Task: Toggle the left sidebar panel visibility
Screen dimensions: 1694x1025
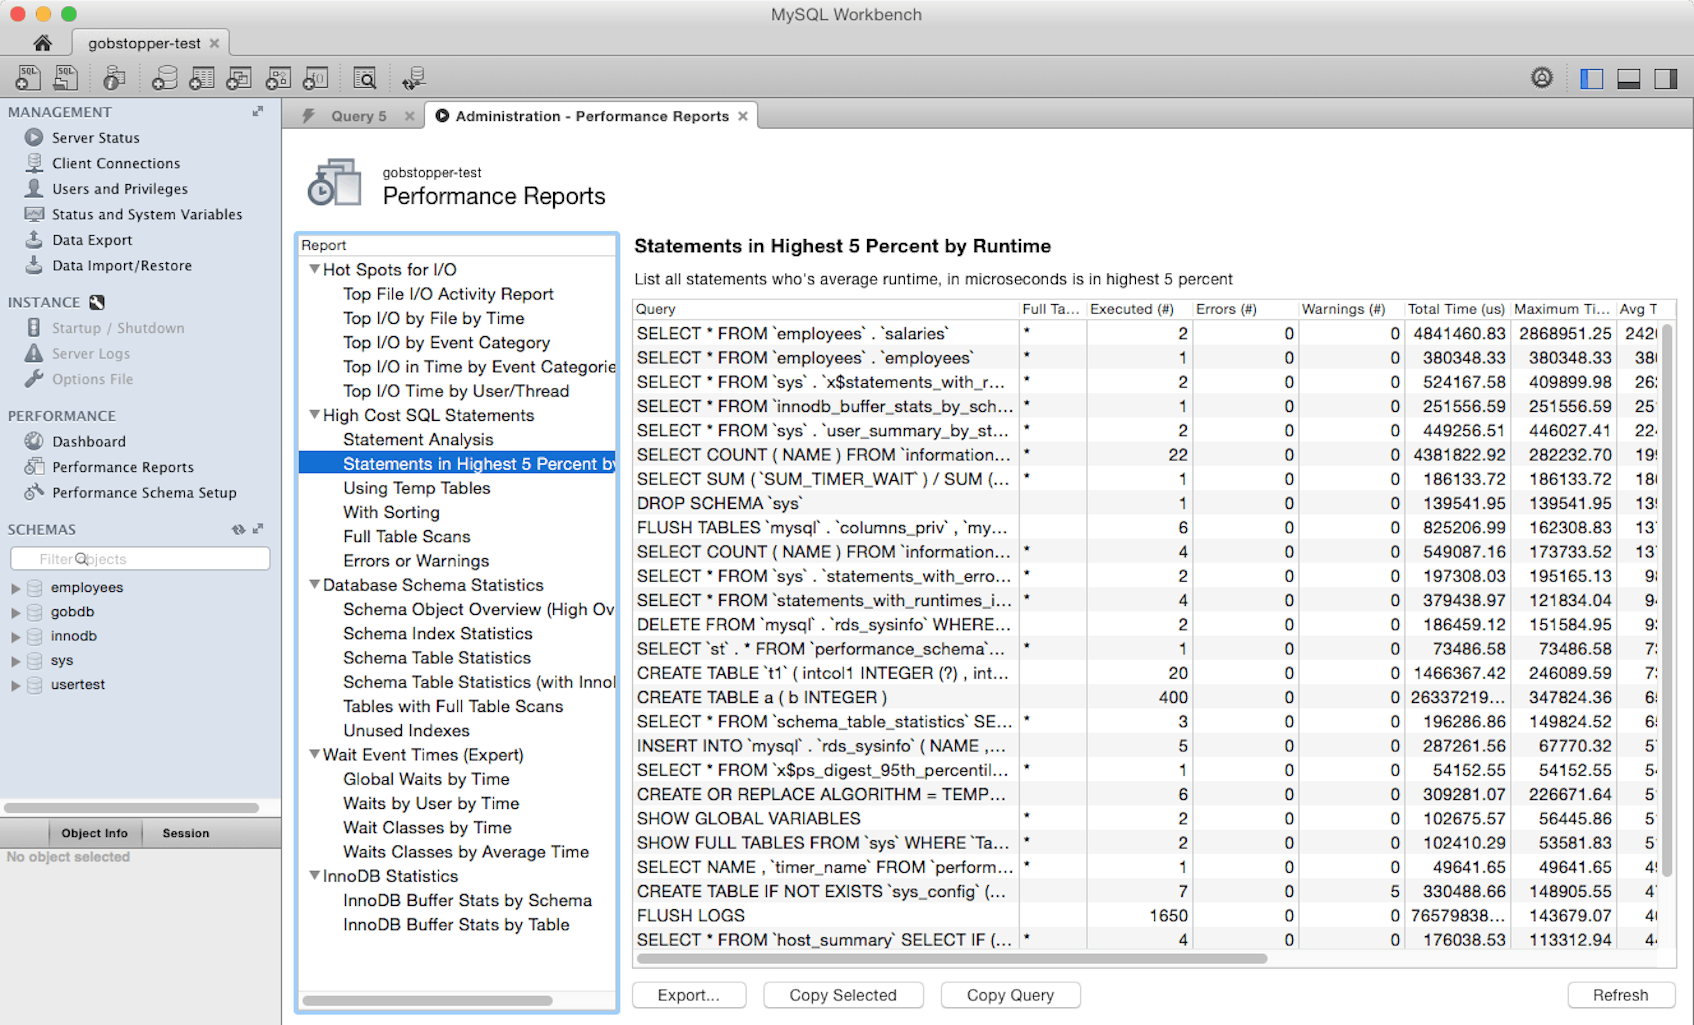Action: click(1591, 79)
